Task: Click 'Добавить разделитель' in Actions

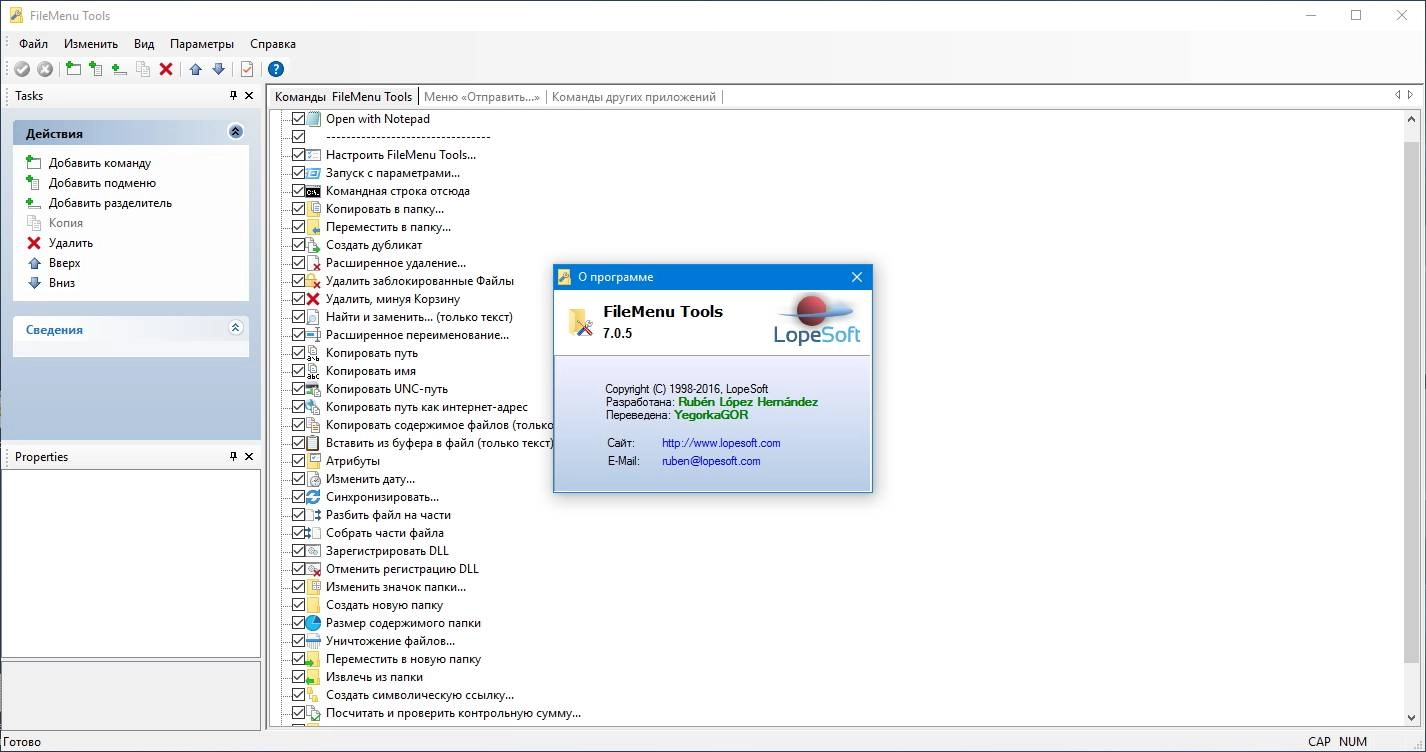Action: 110,203
